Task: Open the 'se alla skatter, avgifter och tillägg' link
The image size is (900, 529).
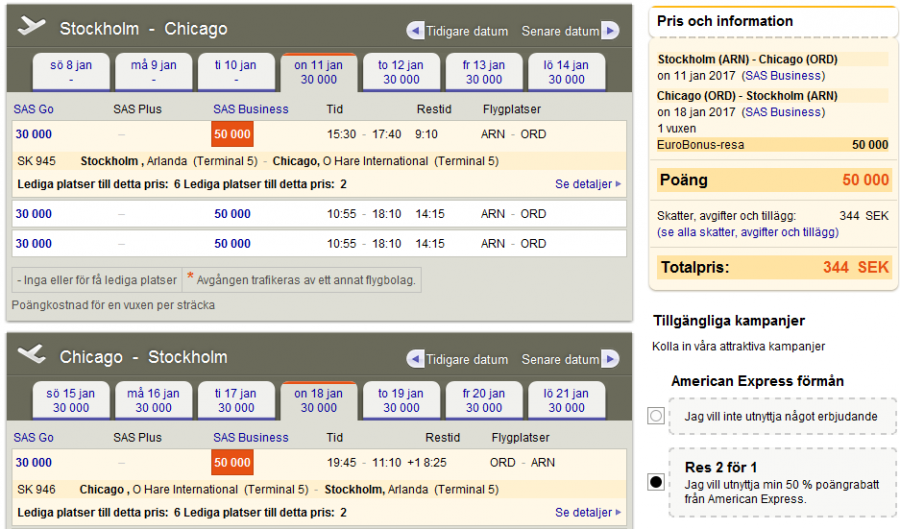Action: click(748, 232)
